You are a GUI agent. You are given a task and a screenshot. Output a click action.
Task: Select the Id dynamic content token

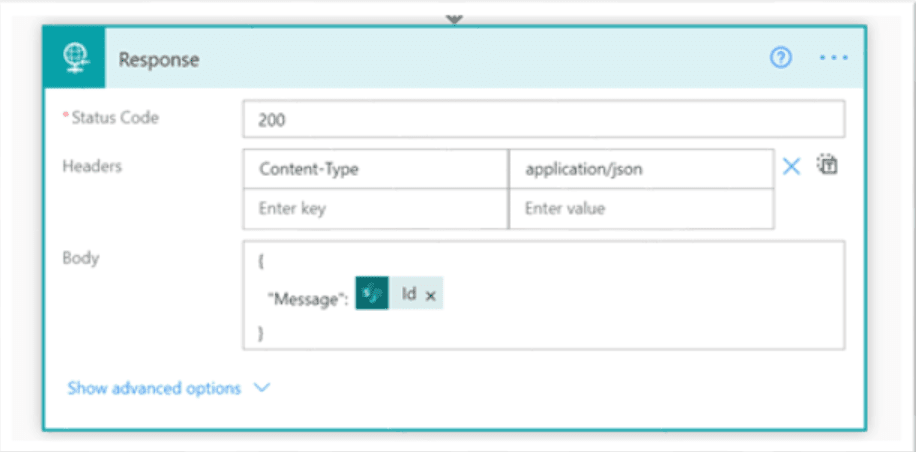tap(408, 295)
